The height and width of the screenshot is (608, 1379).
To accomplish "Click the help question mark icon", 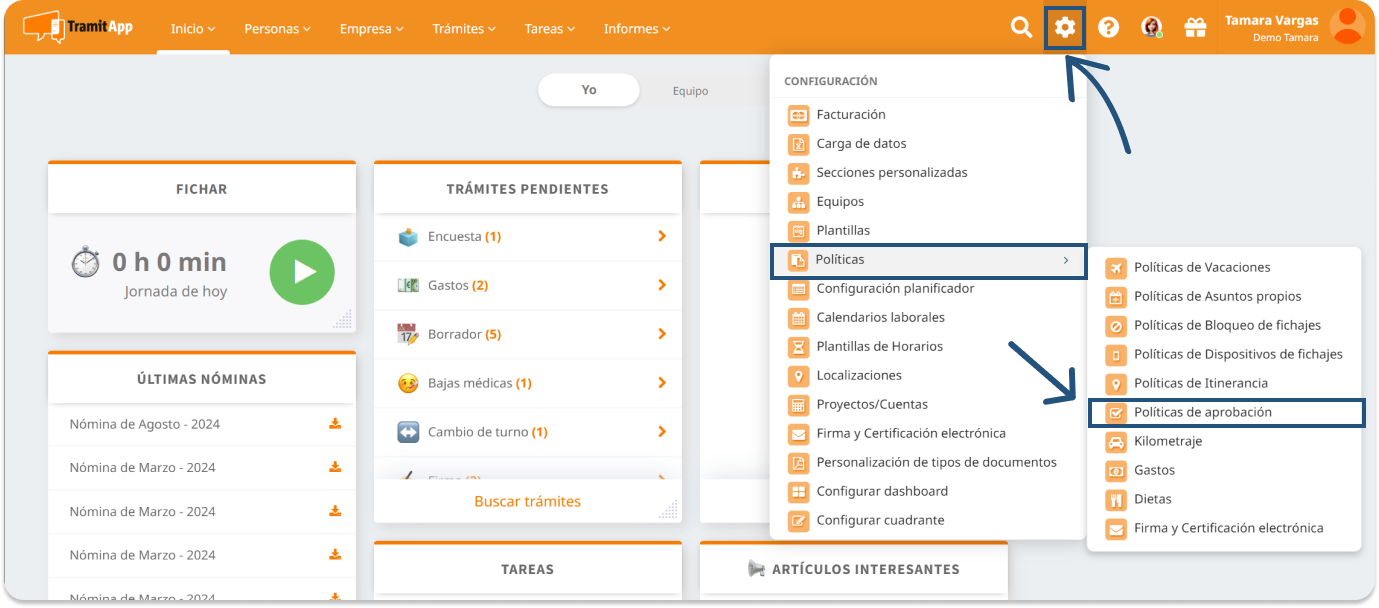I will [x=1108, y=28].
